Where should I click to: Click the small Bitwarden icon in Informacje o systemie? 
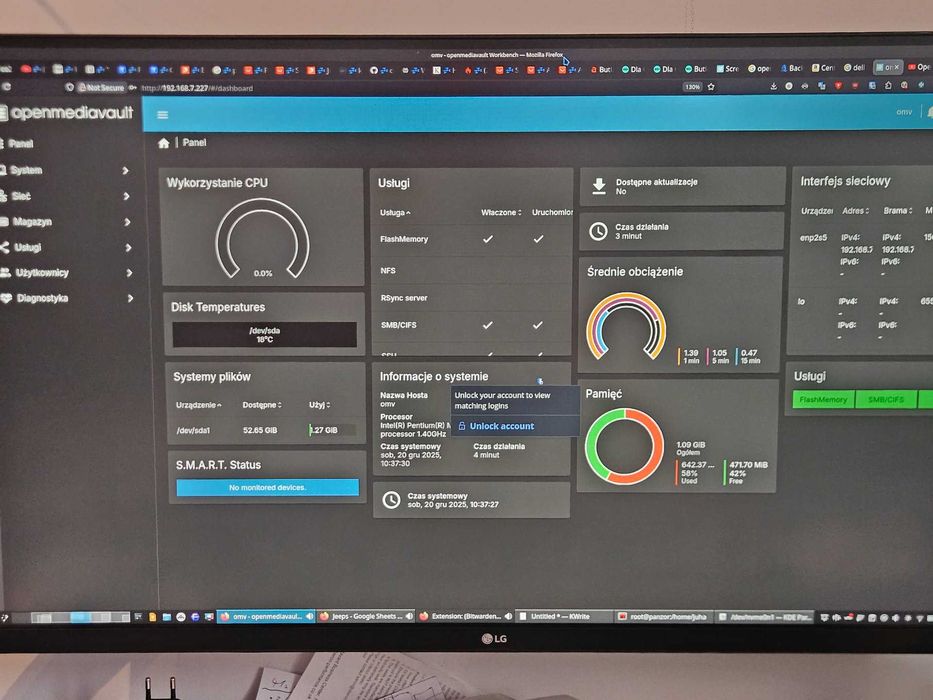540,381
